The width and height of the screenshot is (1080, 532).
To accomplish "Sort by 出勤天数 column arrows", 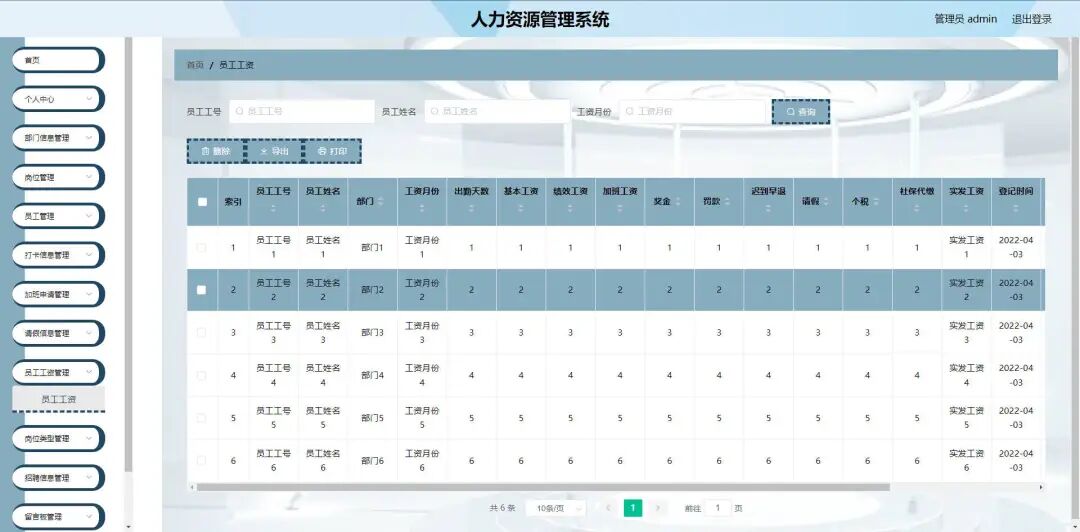I will 471,209.
